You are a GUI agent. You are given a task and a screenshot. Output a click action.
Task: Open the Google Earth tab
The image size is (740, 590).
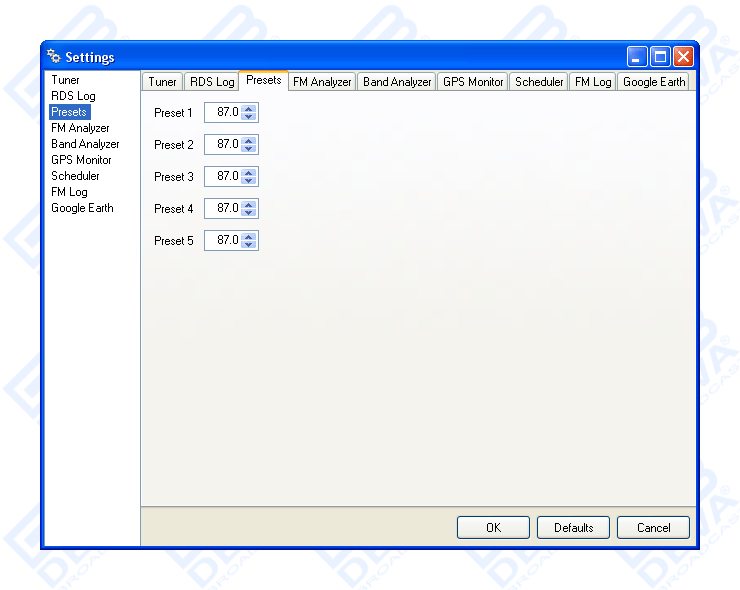[x=654, y=82]
